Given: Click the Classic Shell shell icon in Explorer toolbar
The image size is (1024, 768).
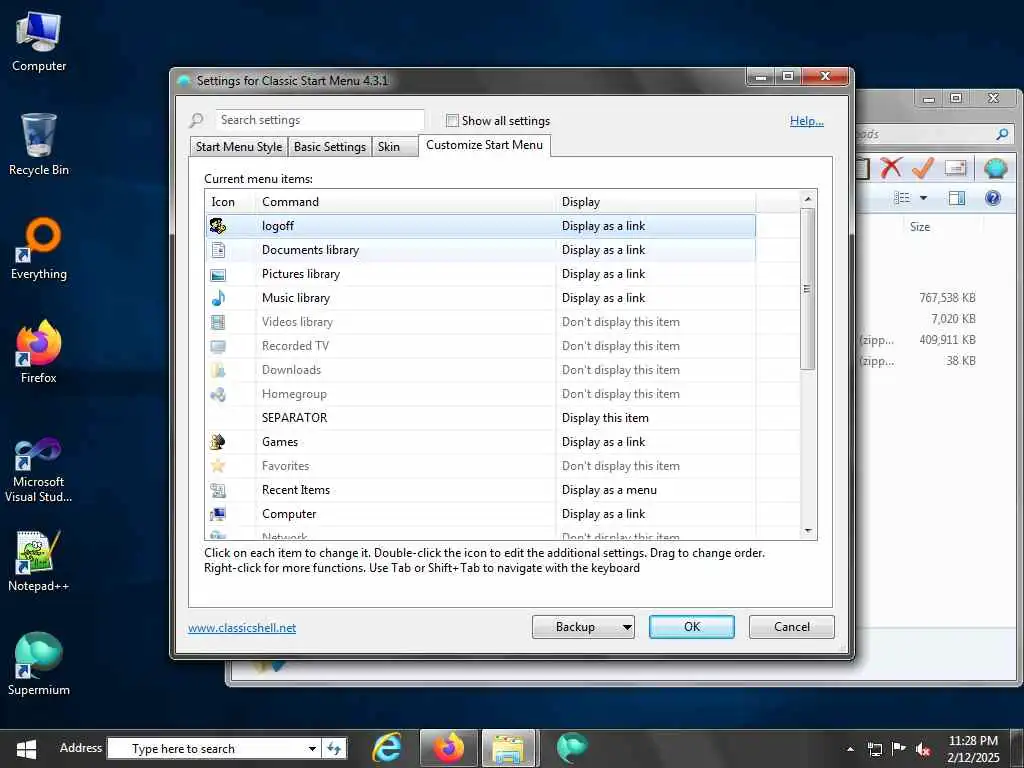Looking at the screenshot, I should [995, 168].
